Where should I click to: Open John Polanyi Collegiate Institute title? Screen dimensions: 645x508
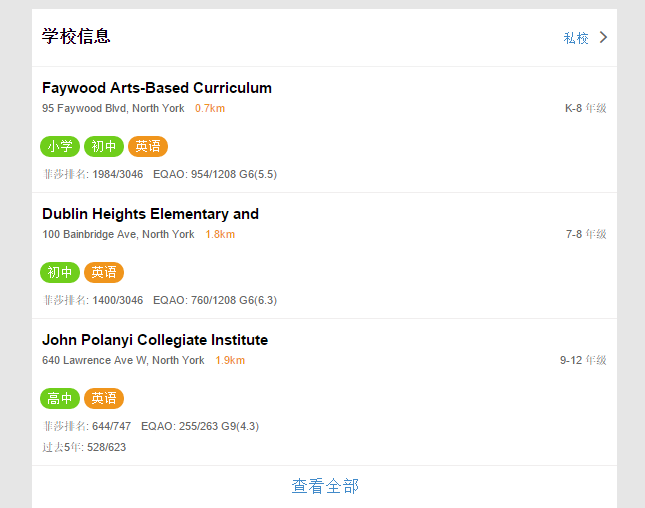click(155, 340)
